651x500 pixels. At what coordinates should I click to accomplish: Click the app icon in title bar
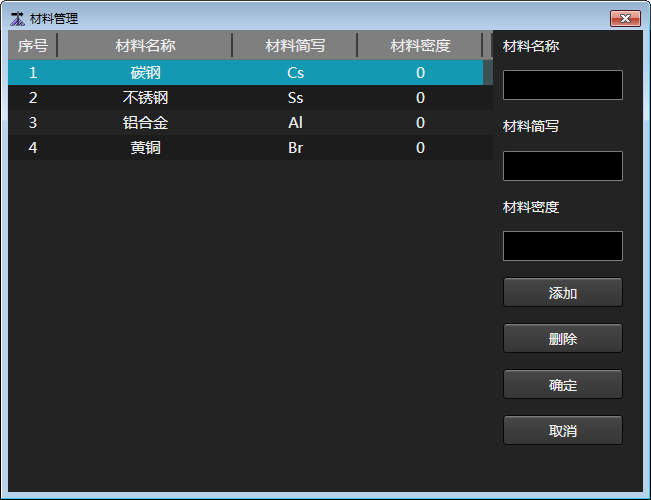click(17, 19)
